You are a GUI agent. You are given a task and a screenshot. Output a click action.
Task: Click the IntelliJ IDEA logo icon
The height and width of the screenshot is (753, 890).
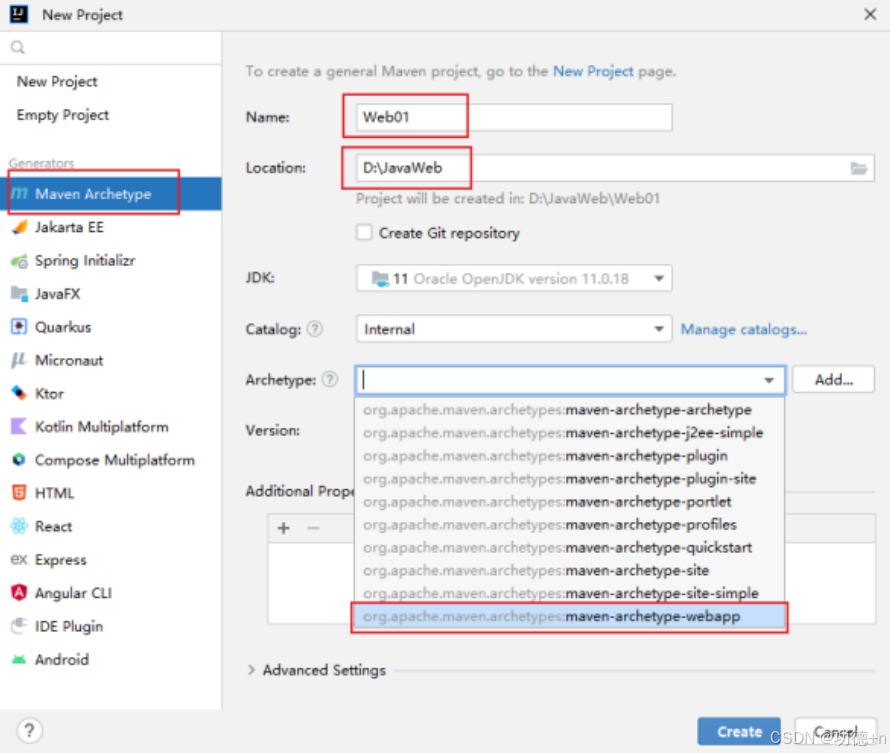[19, 14]
